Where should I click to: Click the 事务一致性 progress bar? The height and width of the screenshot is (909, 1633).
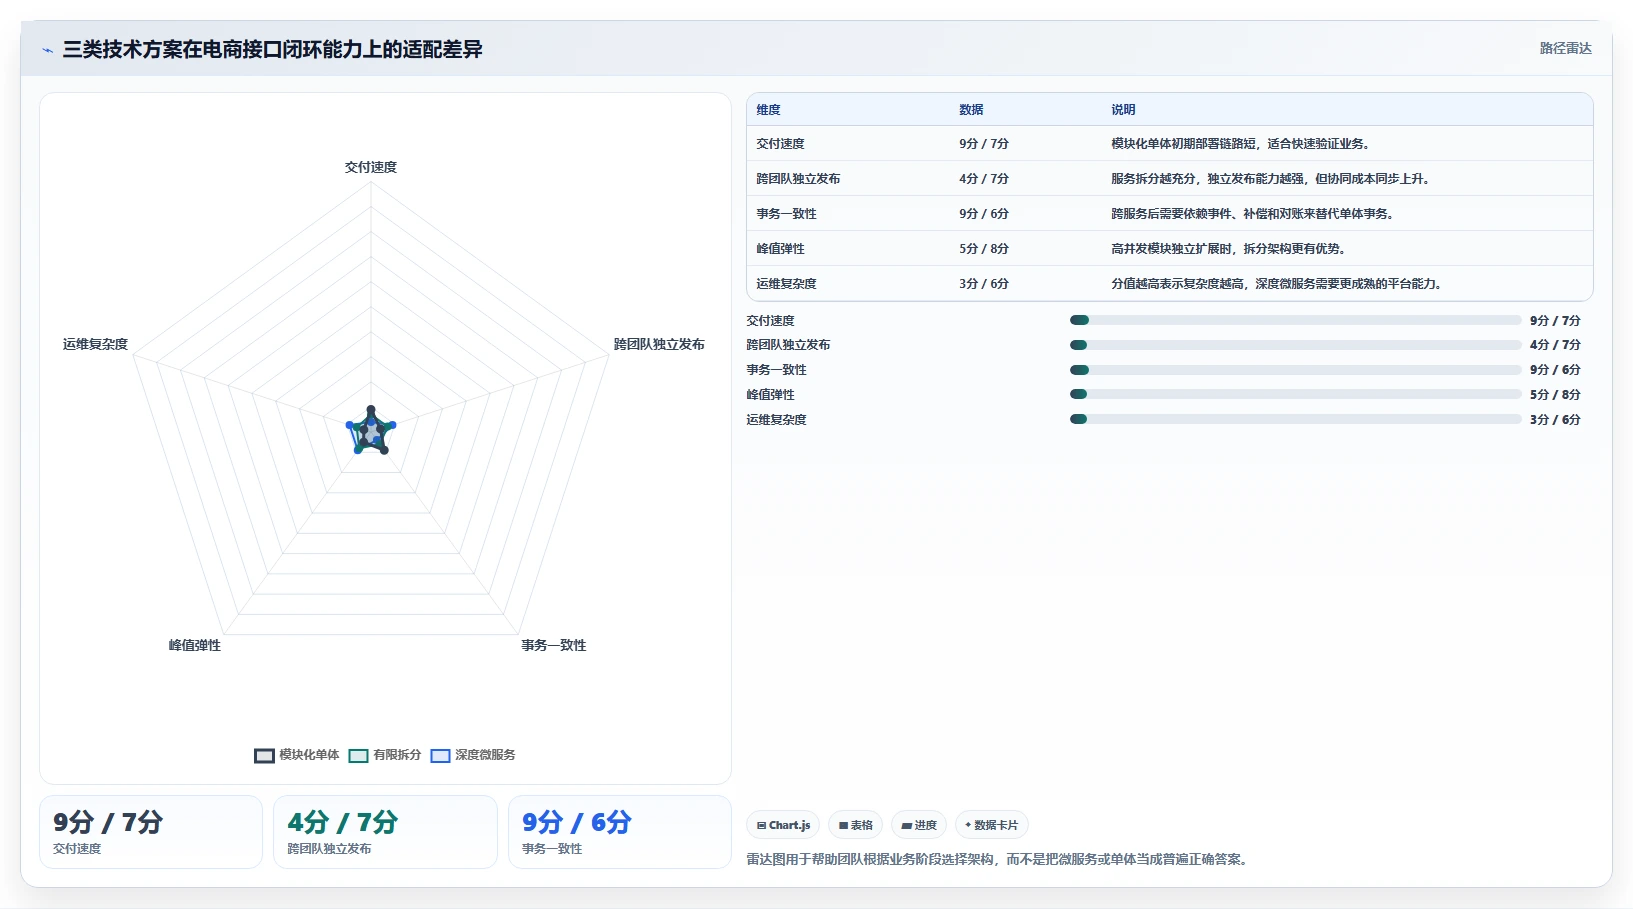(x=1295, y=370)
